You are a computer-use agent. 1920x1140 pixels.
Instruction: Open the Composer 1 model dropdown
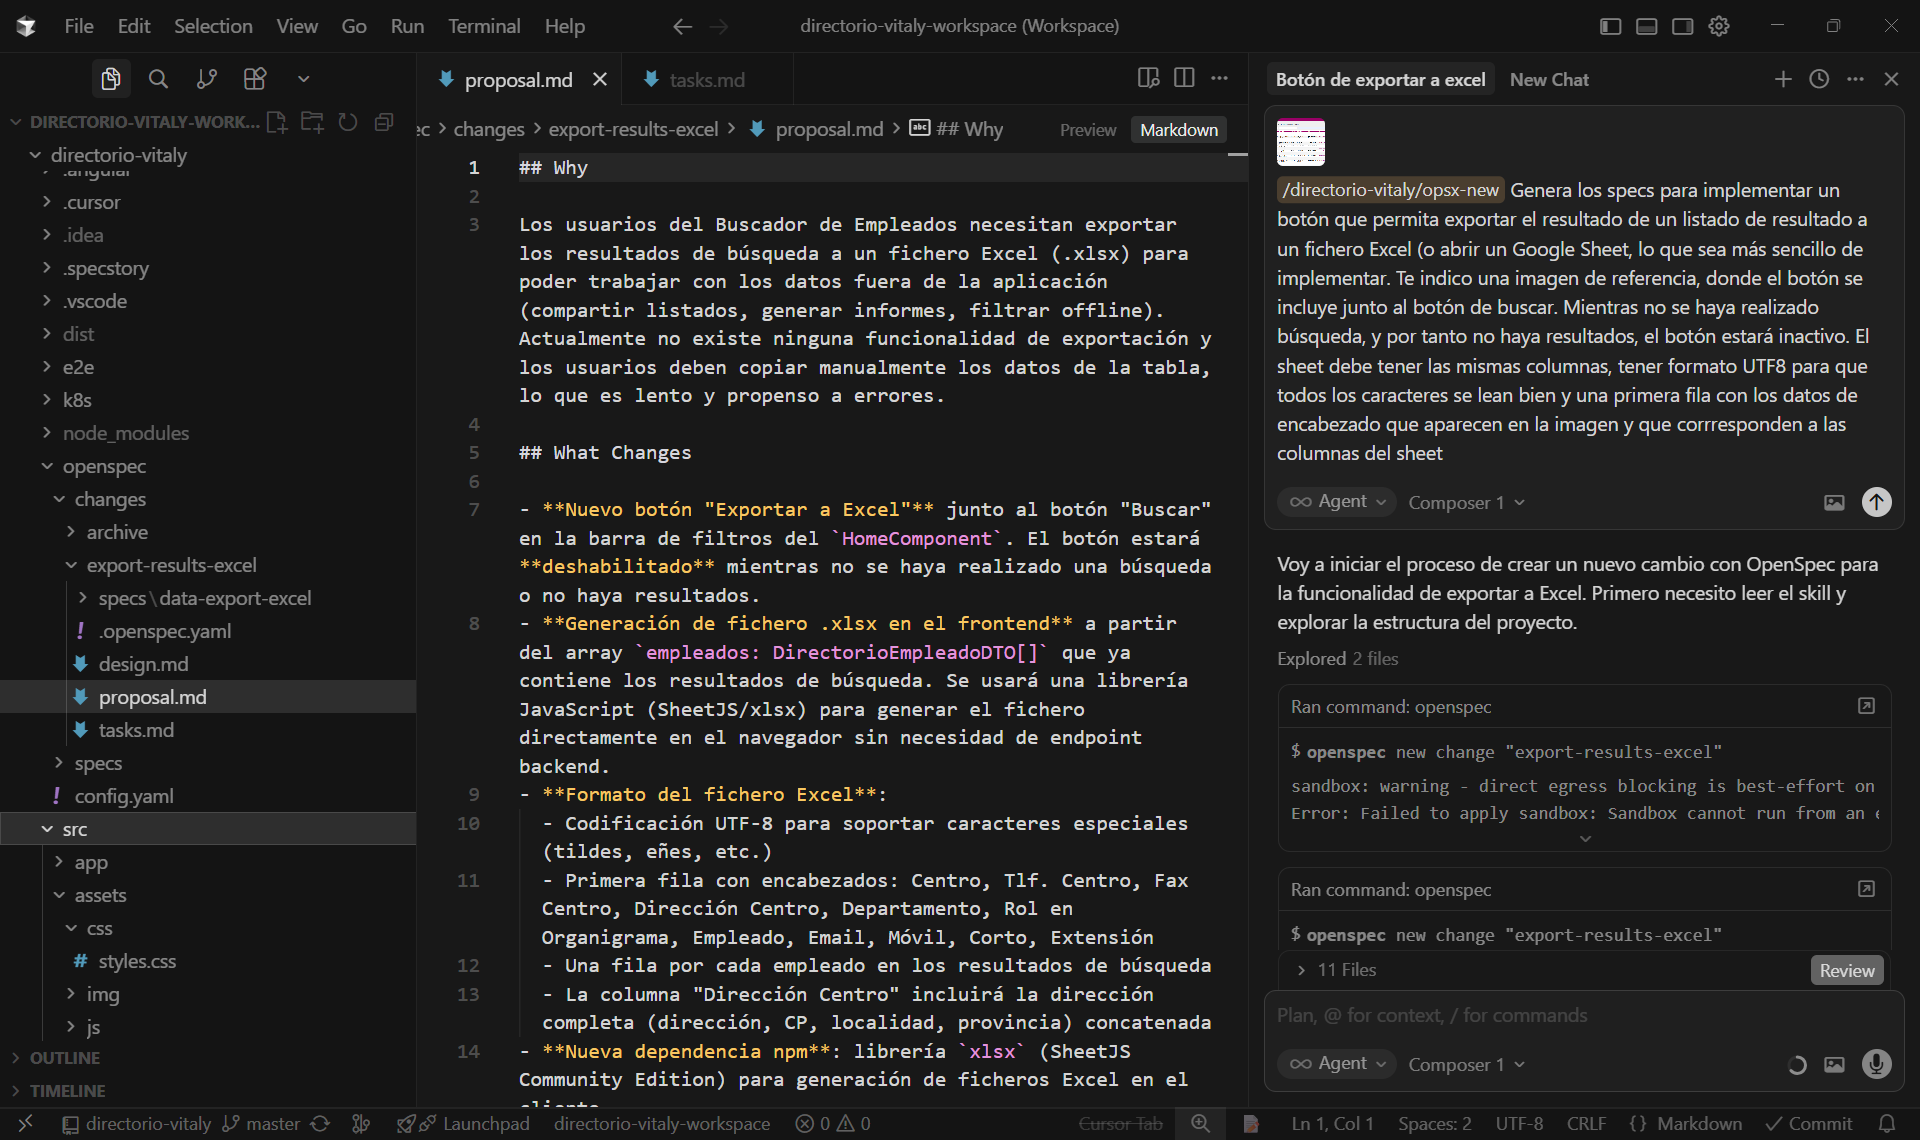[1466, 1065]
